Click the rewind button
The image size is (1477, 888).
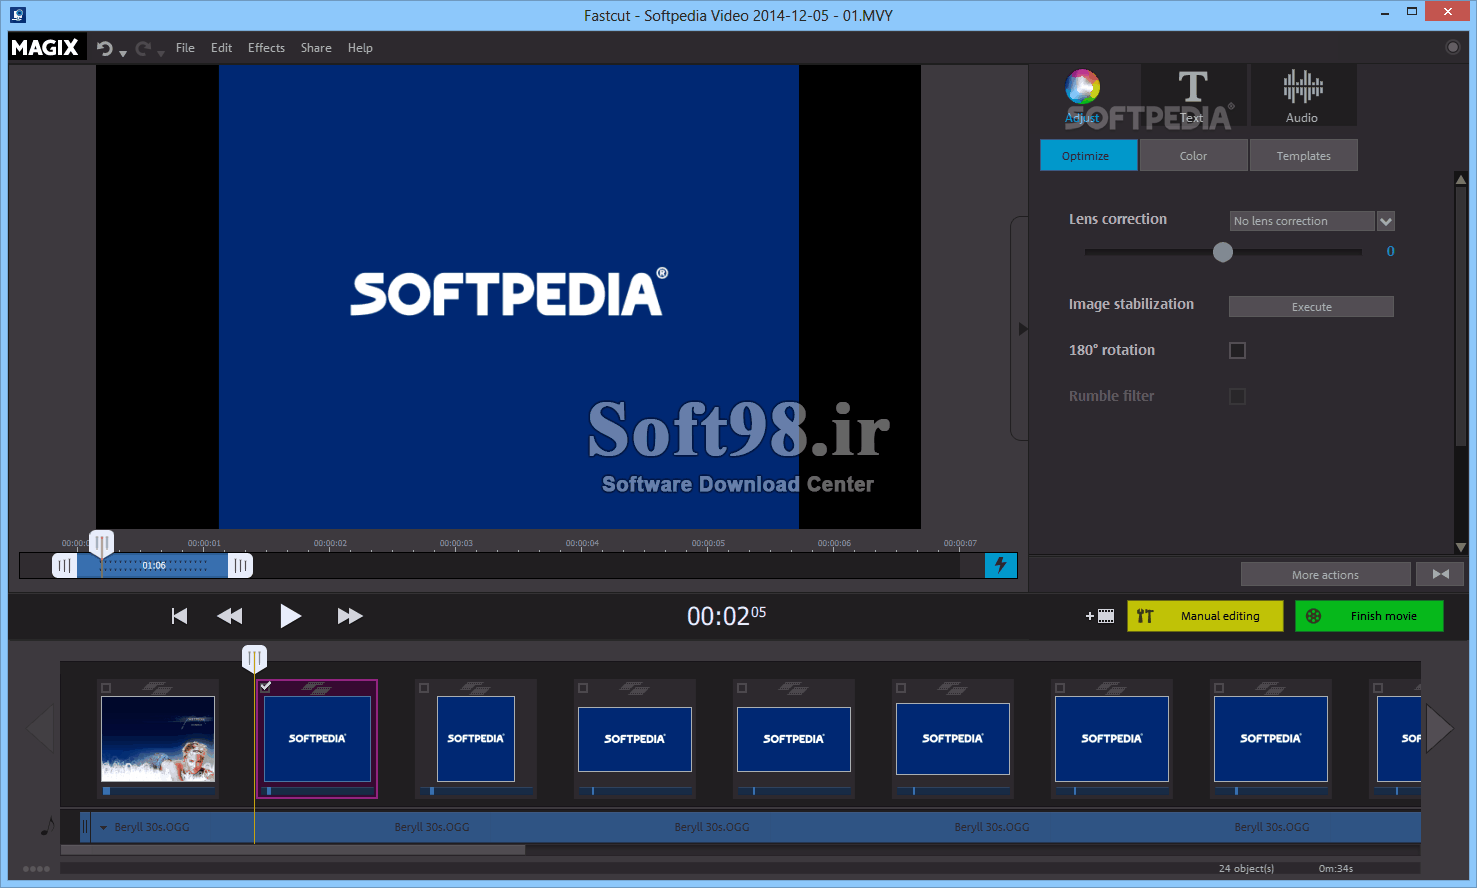pos(230,616)
